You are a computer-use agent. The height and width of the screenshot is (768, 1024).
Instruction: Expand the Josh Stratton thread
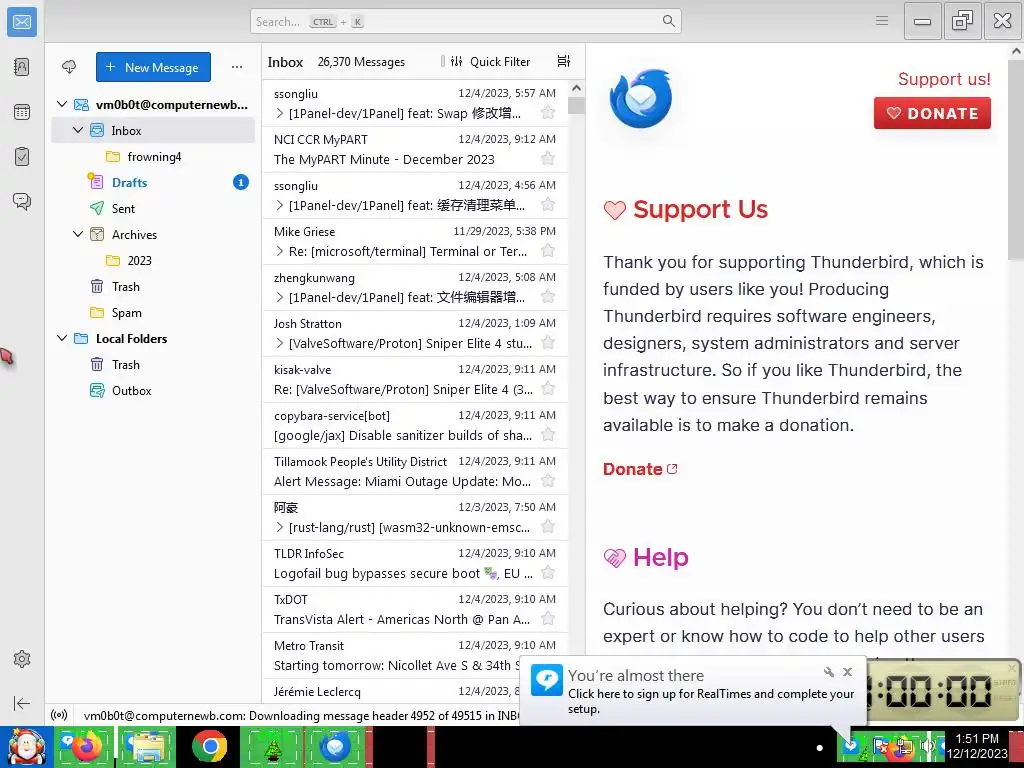[x=280, y=343]
